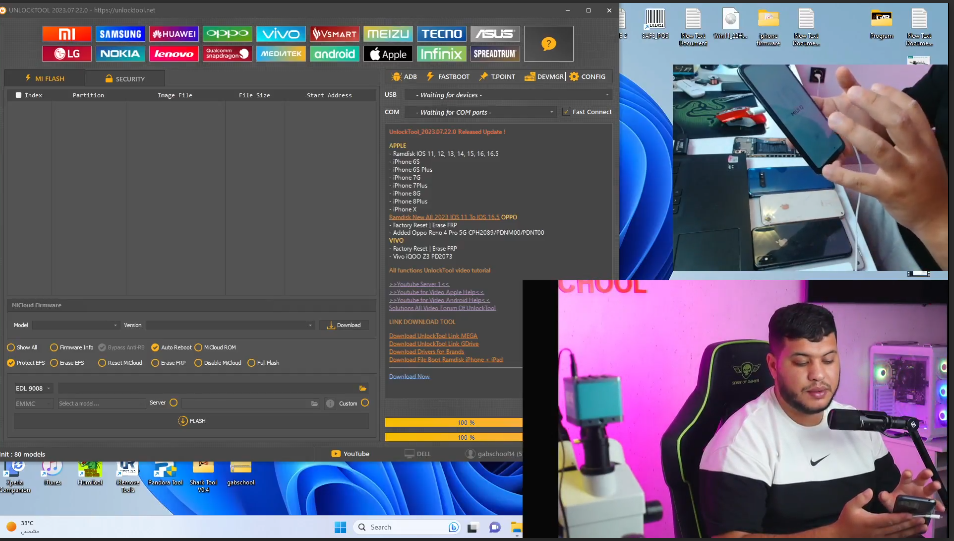Select the Apple brand icon

388,54
